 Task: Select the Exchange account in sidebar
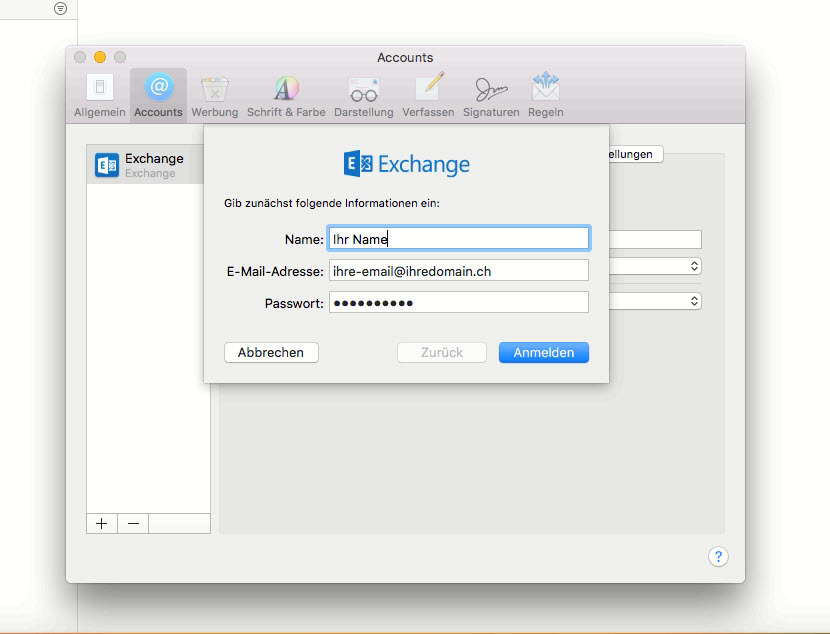tap(145, 165)
